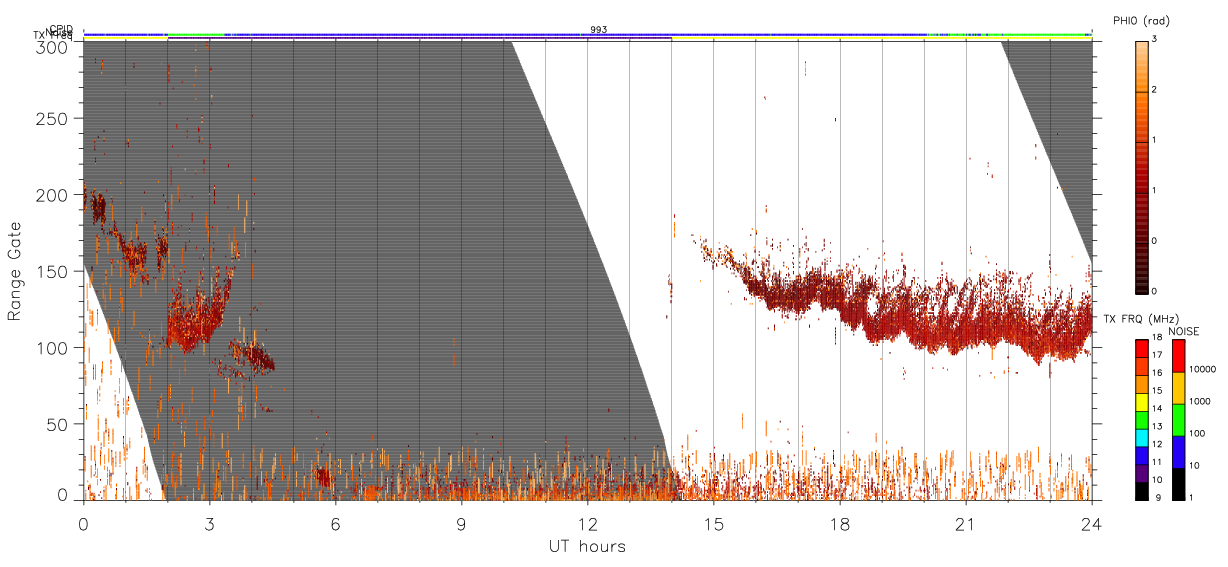Click the '2' label on PHI0 colorbar
The image size is (1228, 567).
coord(1156,90)
